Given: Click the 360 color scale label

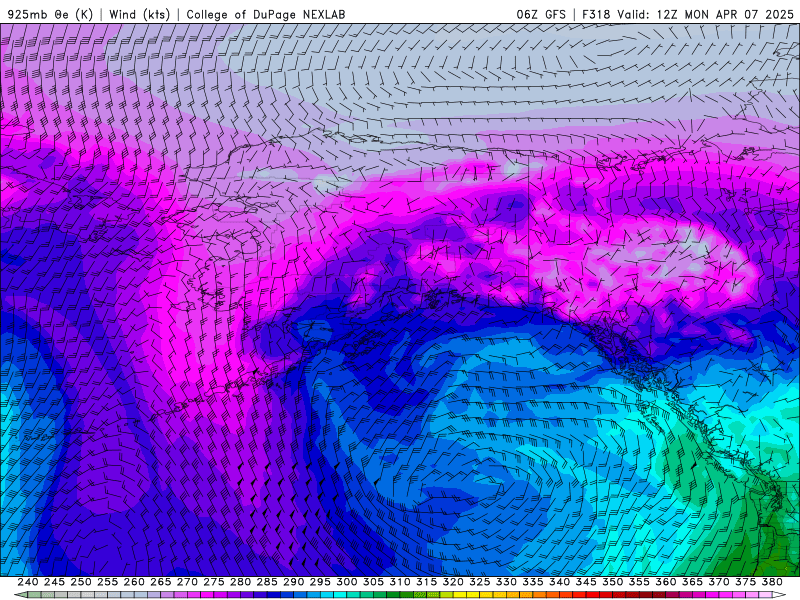Looking at the screenshot, I should tap(665, 582).
